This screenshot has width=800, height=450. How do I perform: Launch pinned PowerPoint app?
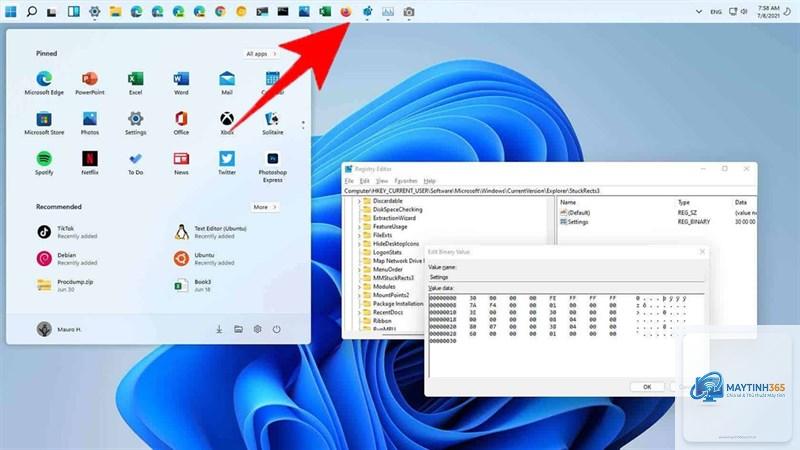90,83
